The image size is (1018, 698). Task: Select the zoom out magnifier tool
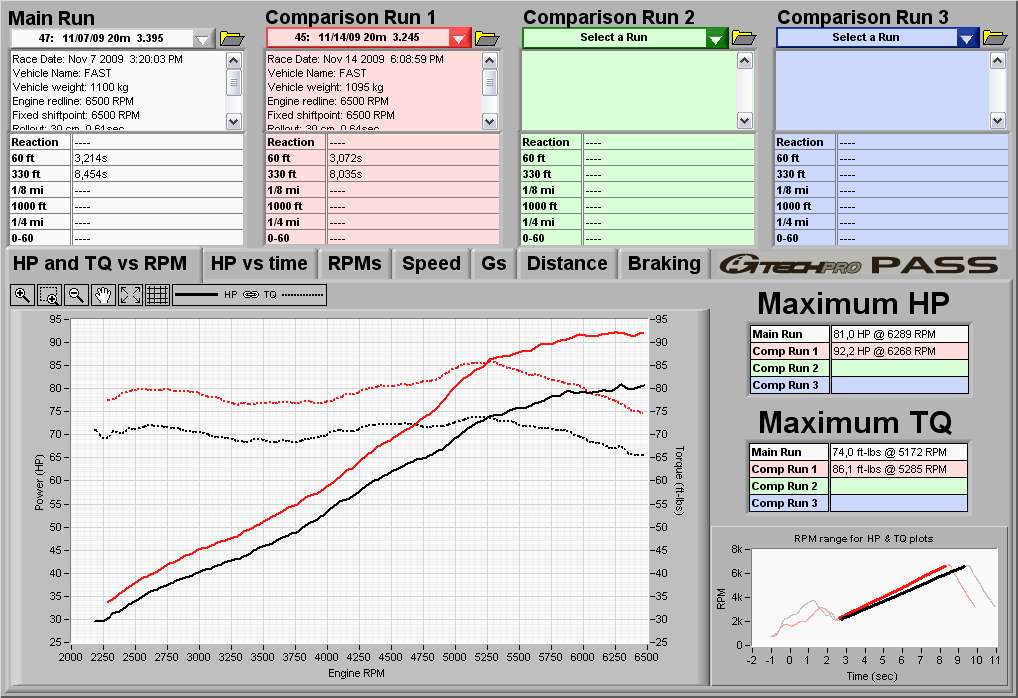[x=76, y=295]
